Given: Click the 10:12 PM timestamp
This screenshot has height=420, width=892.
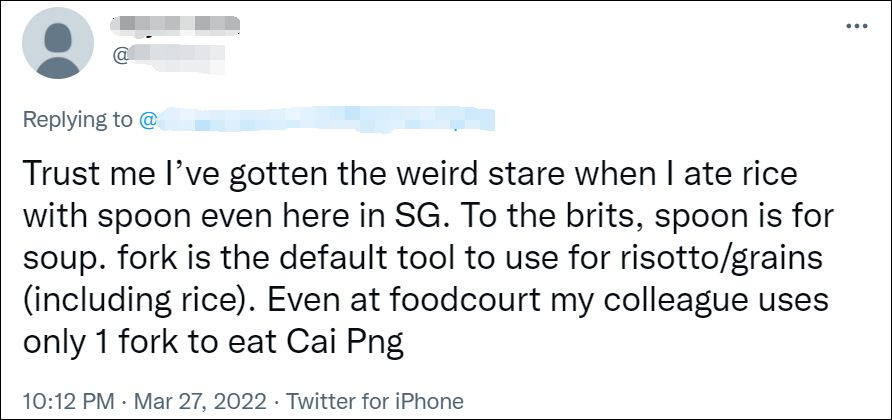Looking at the screenshot, I should (x=61, y=400).
